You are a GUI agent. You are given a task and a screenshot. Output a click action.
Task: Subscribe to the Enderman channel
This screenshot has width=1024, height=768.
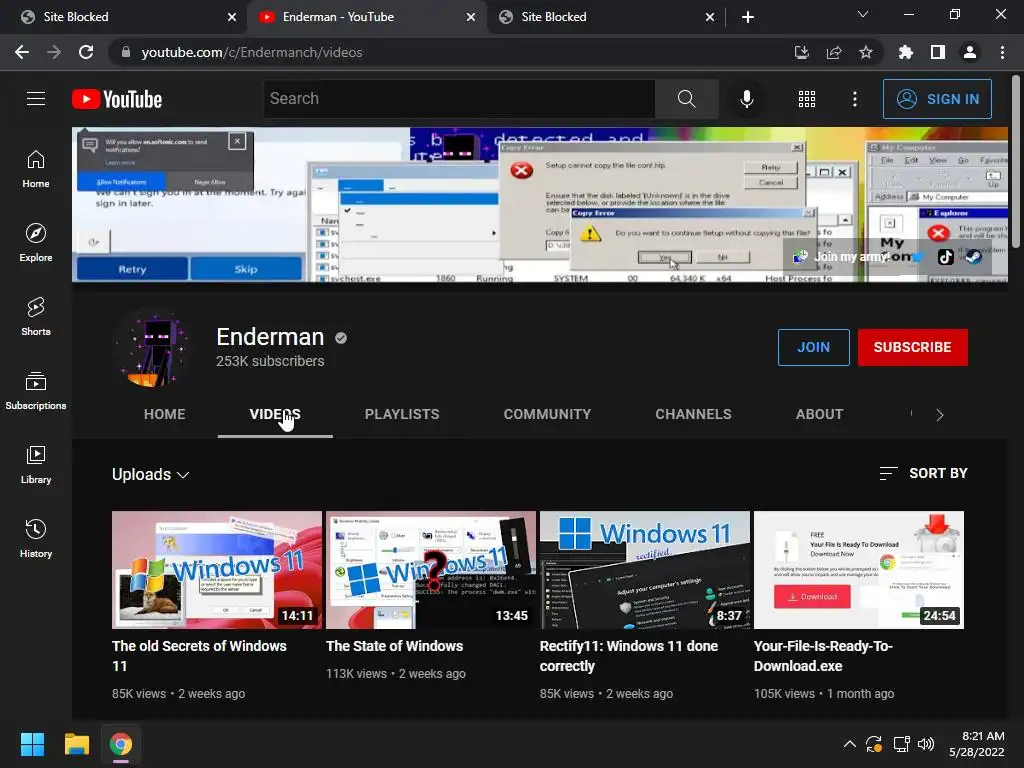point(912,347)
